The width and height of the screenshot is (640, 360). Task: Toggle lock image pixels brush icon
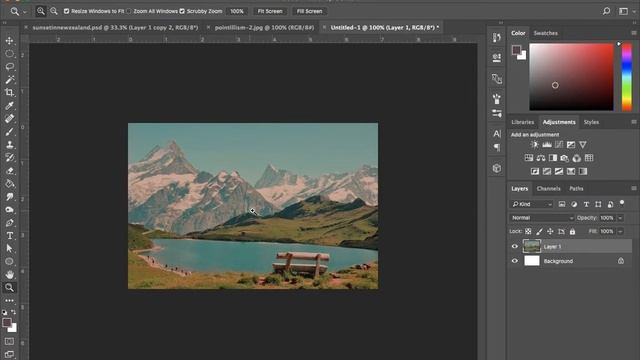coord(539,231)
